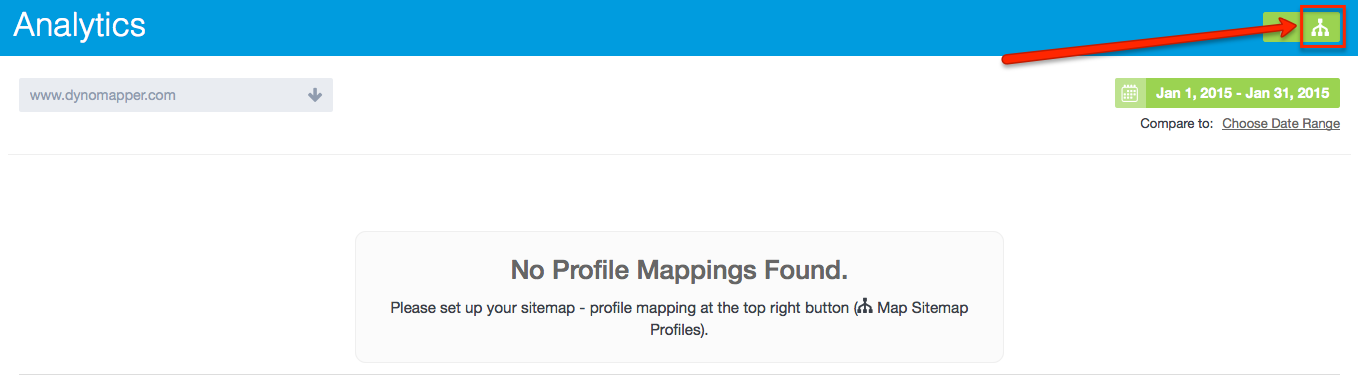Open Map Sitemap Profiles via top-right sitemap icon
This screenshot has height=376, width=1358.
(1320, 28)
